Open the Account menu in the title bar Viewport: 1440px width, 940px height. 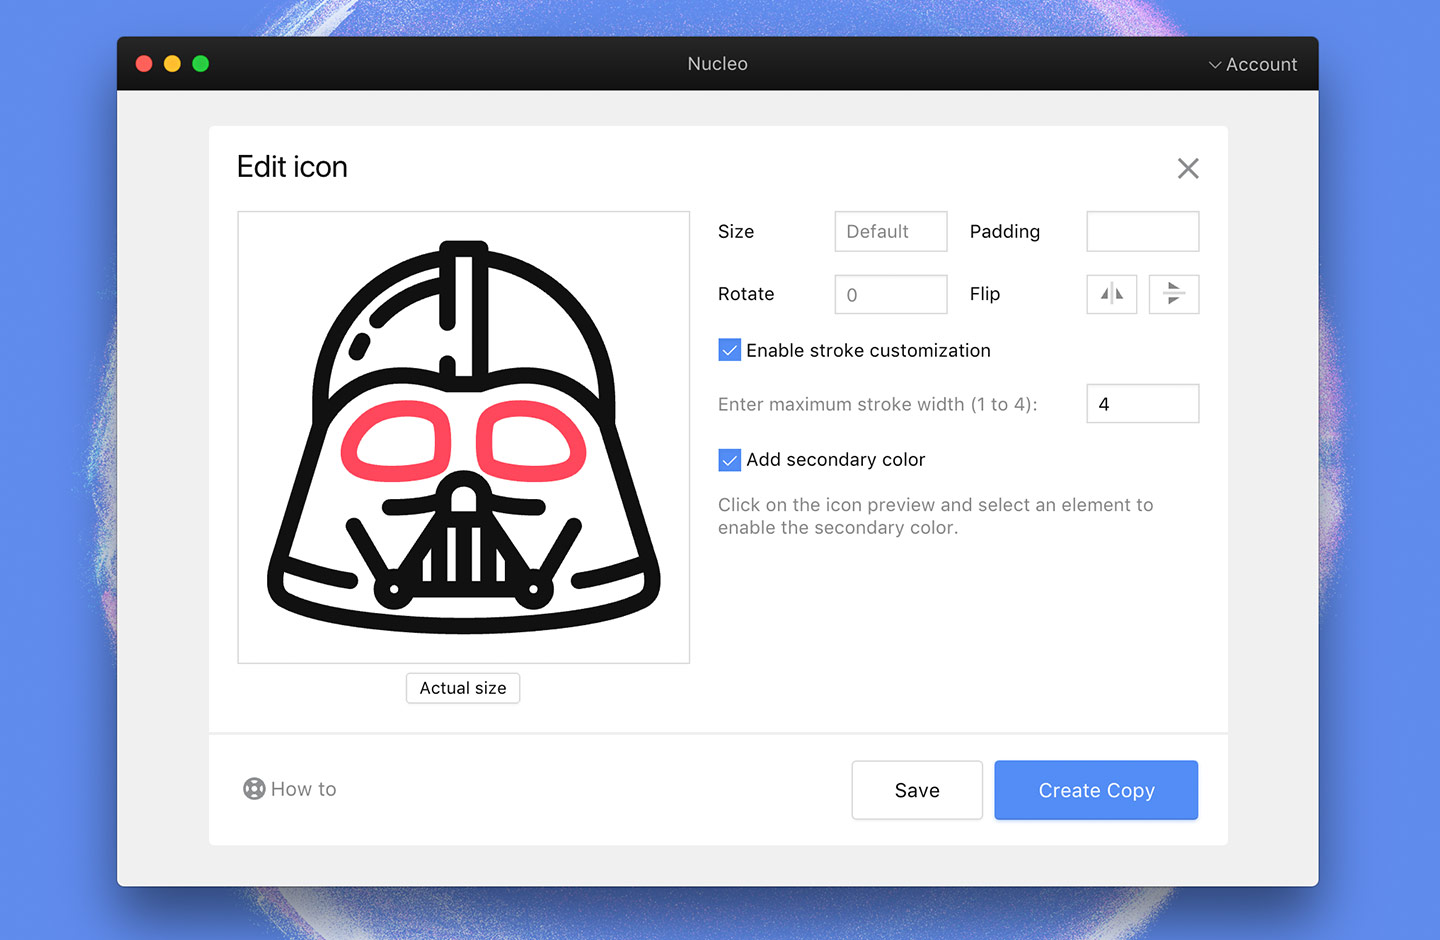[x=1251, y=64]
